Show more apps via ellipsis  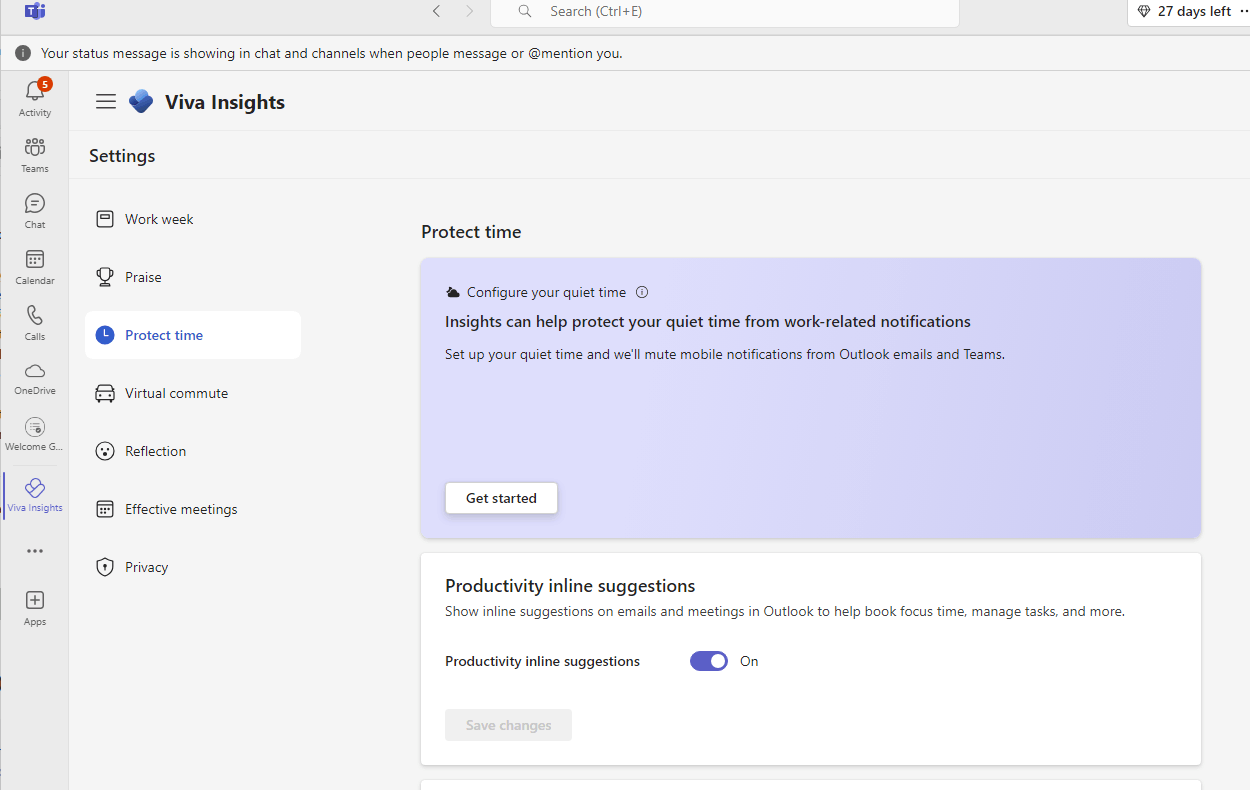[35, 551]
